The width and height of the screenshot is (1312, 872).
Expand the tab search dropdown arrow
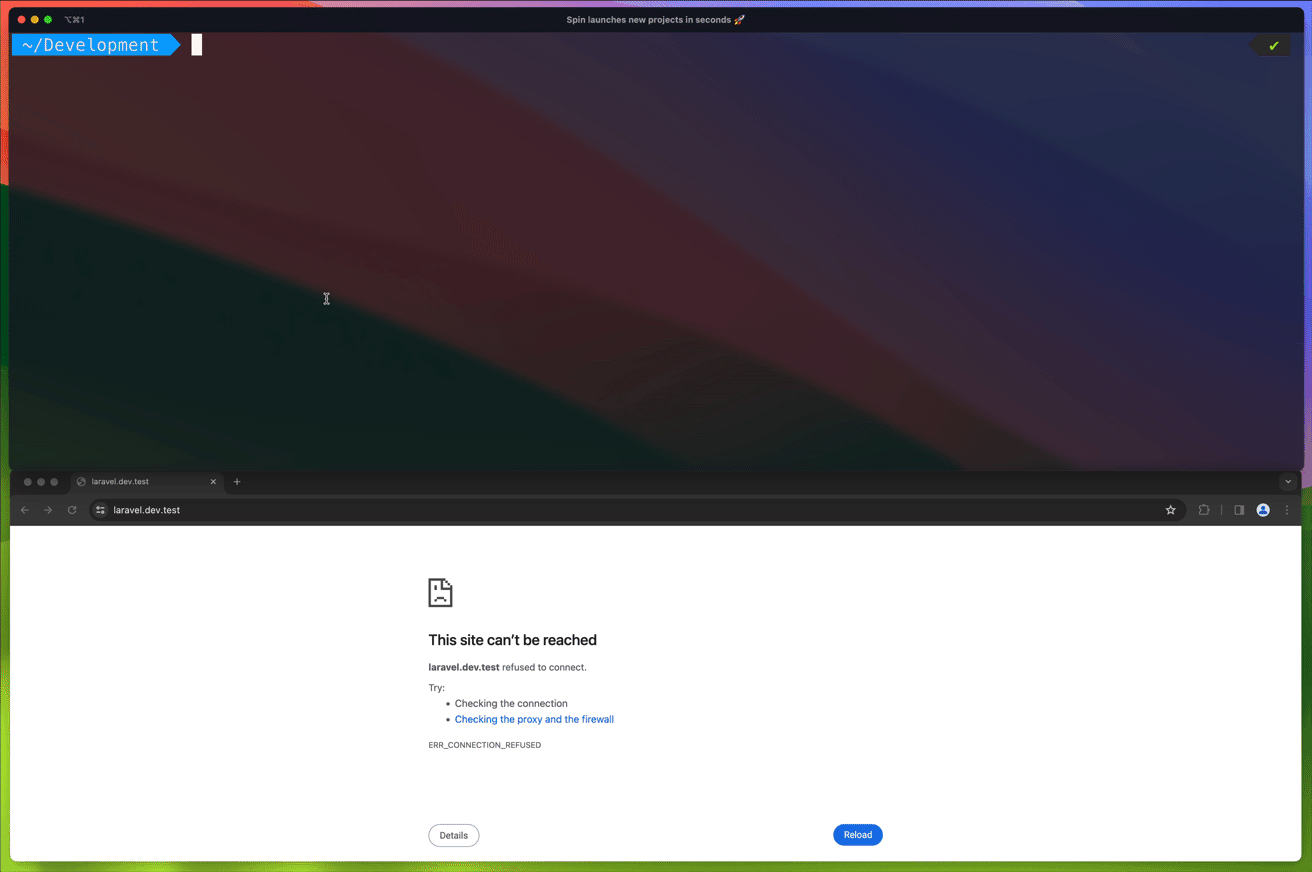(x=1288, y=482)
